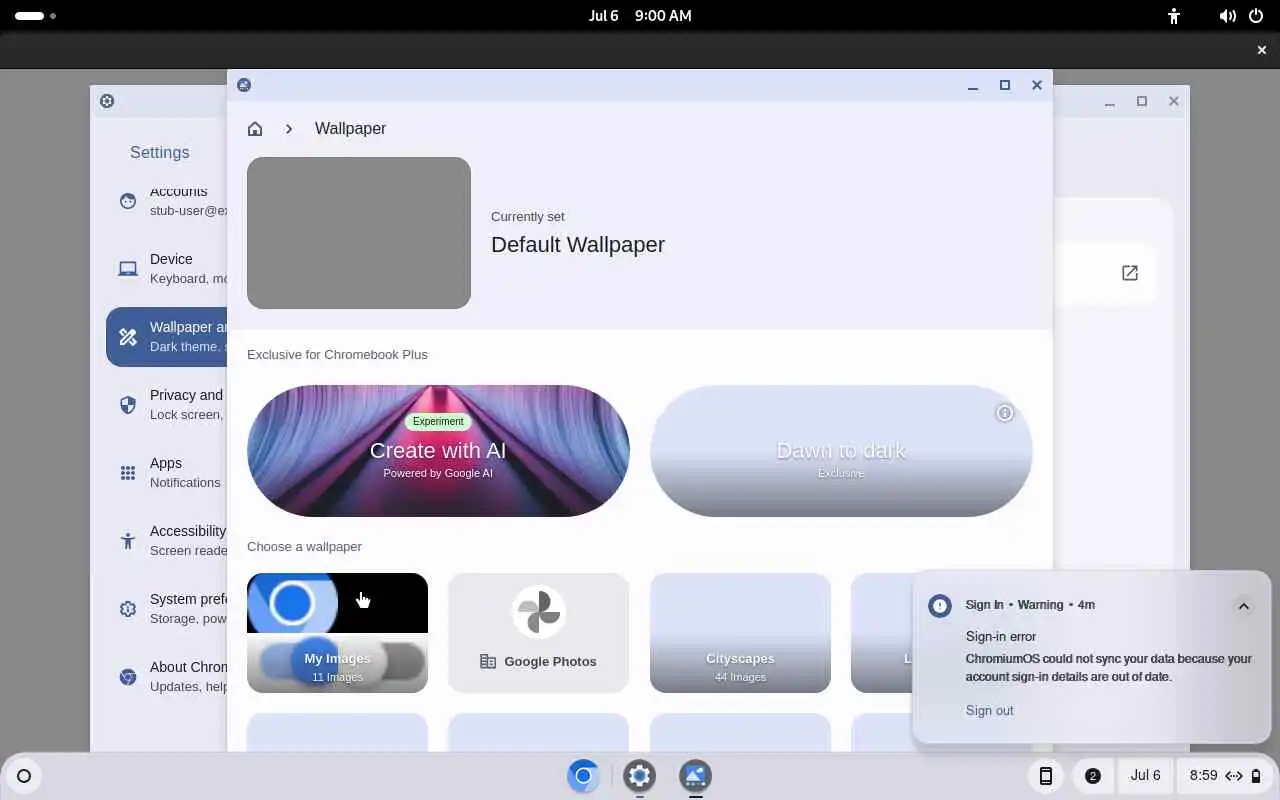Click the Jul 6 9:00 AM clock
Screen dimensions: 1280x800
pyautogui.click(x=640, y=16)
